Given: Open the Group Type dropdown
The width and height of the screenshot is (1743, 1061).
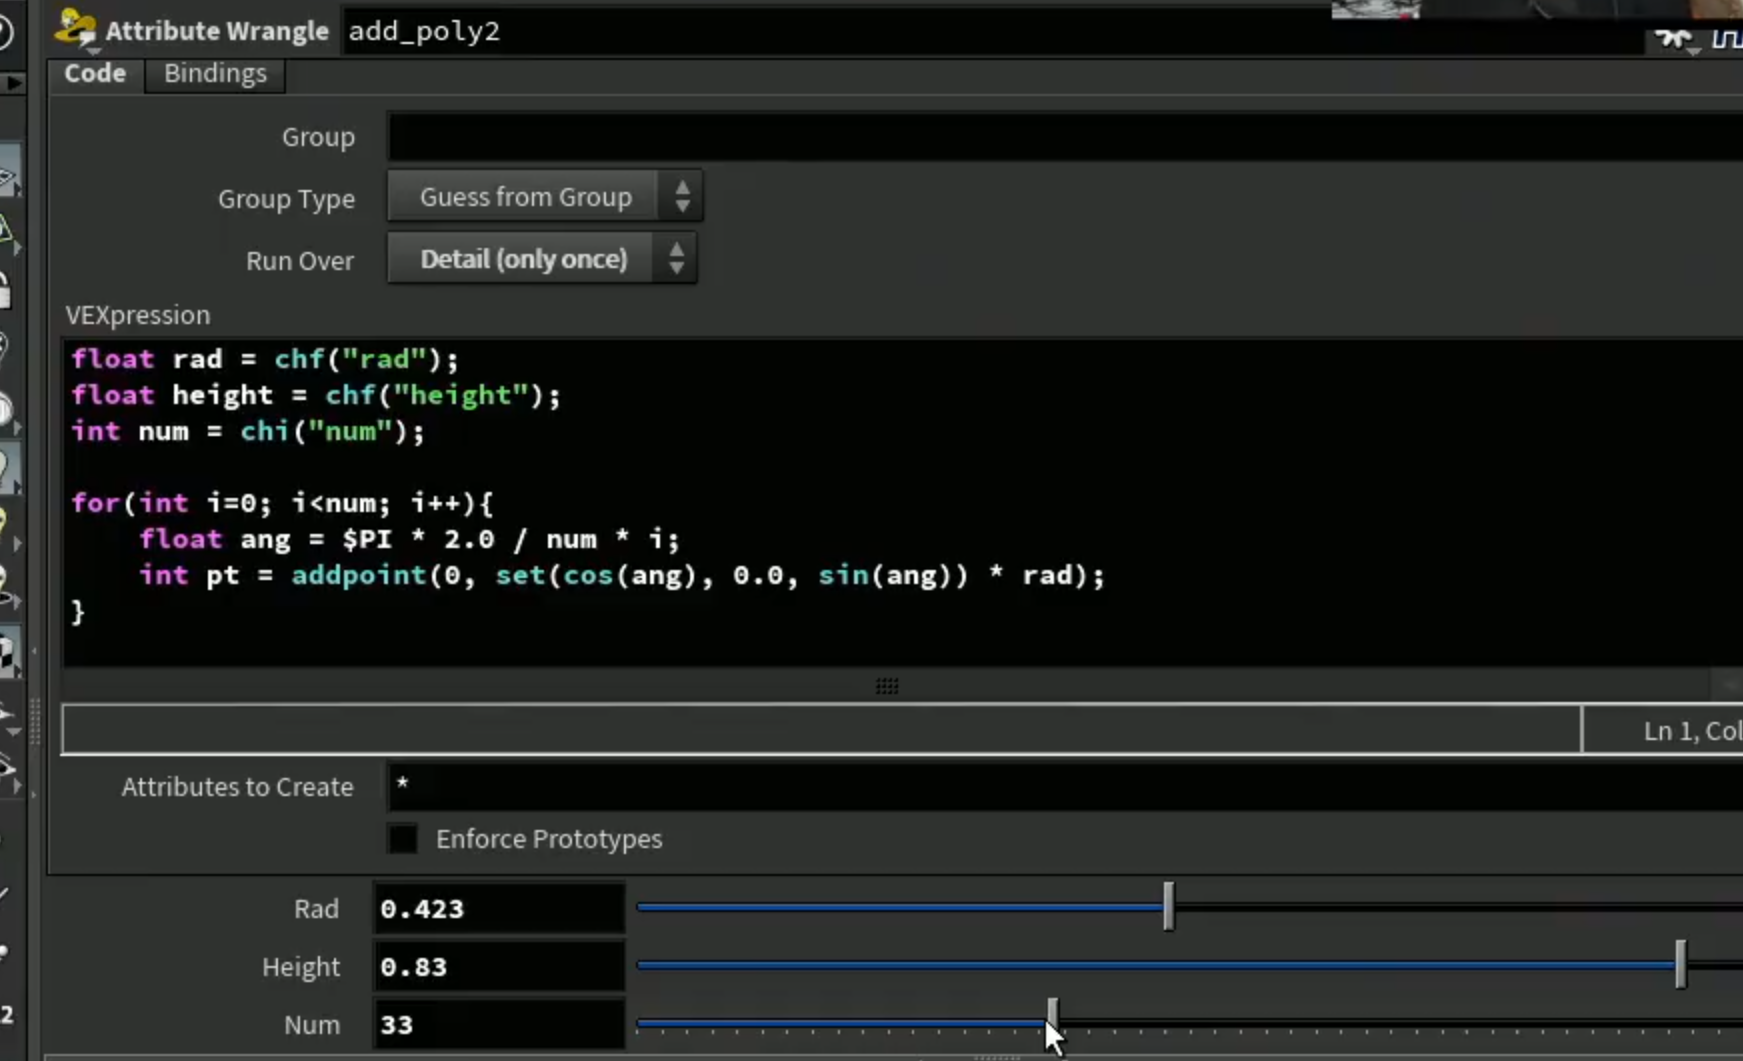Looking at the screenshot, I should coord(544,196).
